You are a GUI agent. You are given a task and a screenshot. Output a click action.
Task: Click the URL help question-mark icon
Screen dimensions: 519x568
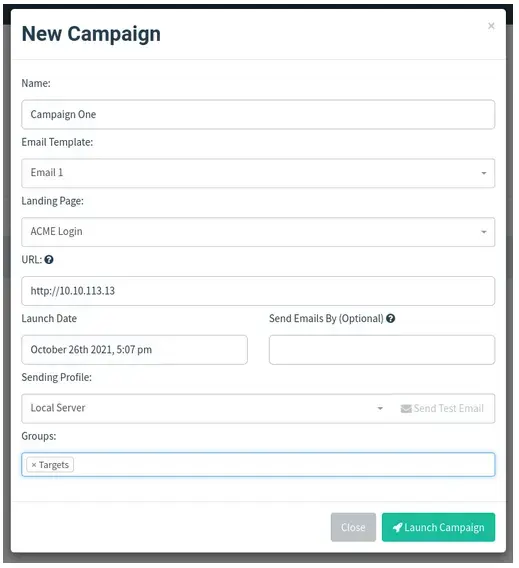49,259
